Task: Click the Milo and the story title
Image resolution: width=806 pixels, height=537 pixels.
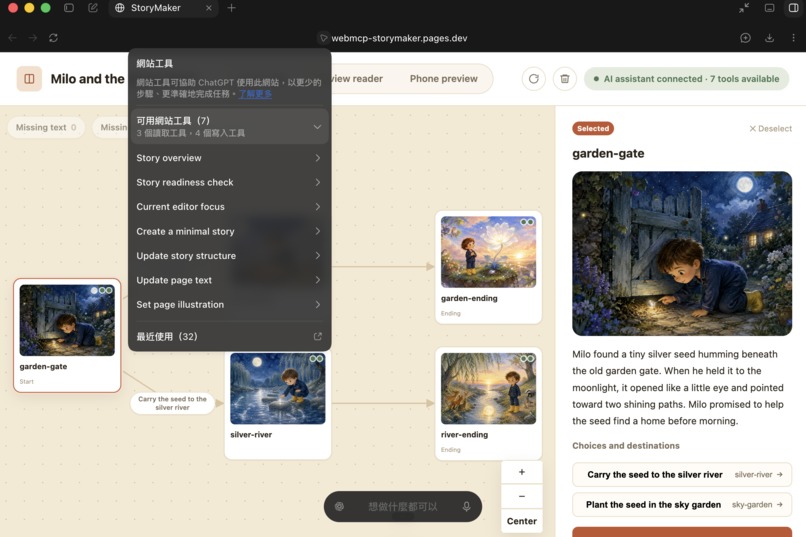Action: coord(87,79)
